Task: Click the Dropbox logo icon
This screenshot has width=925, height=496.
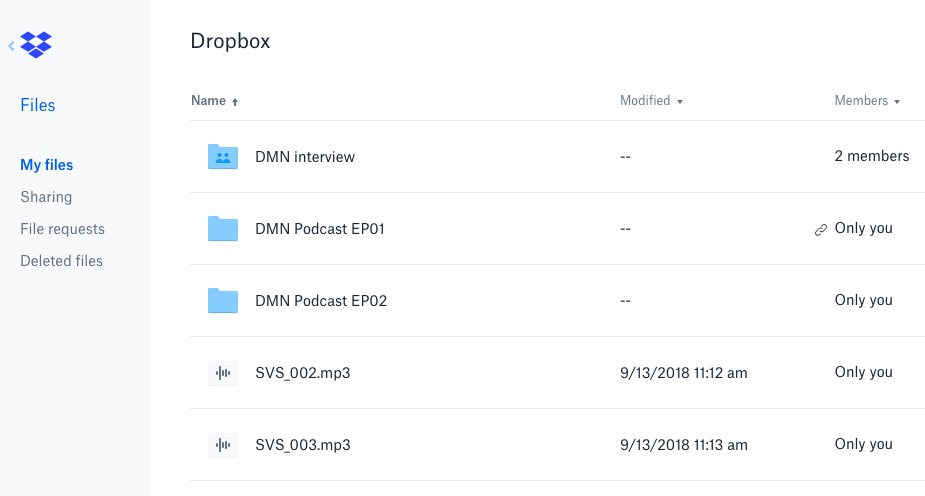Action: [x=36, y=45]
